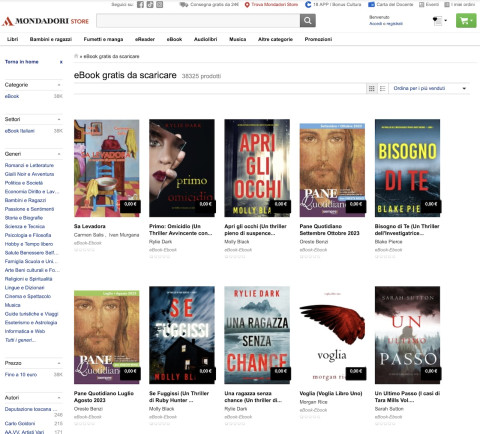
Task: Collapse the Prezzo filter section
Action: click(x=59, y=363)
